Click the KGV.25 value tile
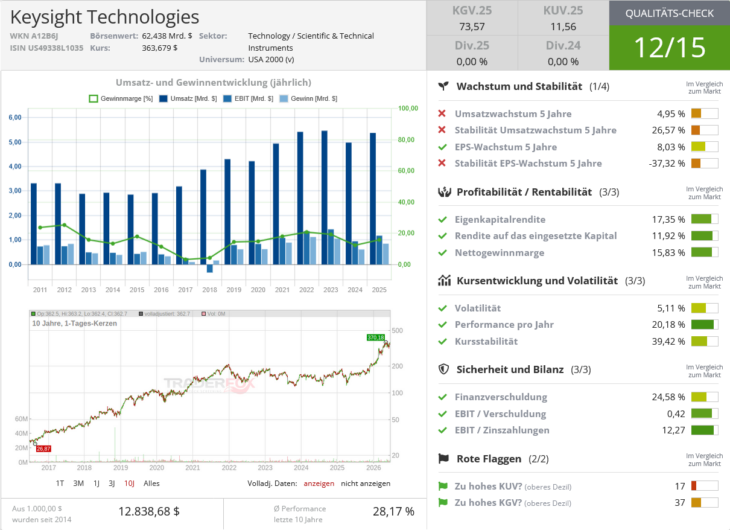 (x=472, y=18)
